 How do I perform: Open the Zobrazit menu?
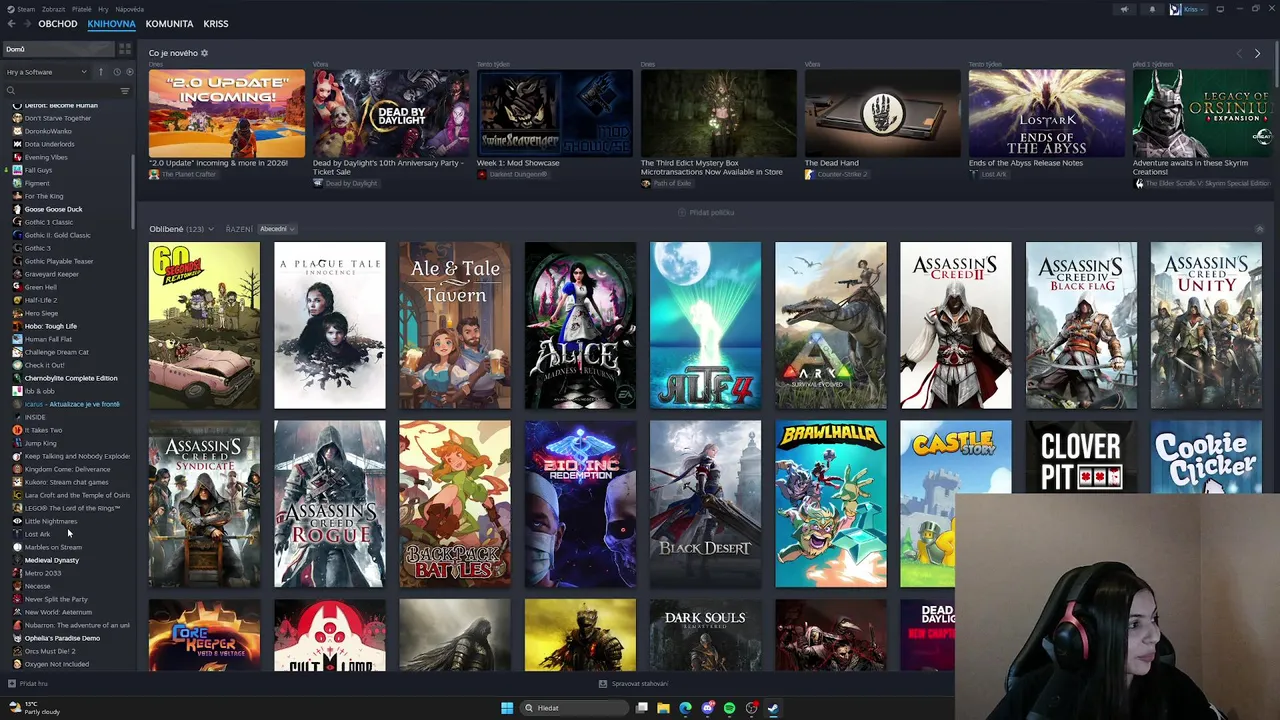pyautogui.click(x=54, y=9)
